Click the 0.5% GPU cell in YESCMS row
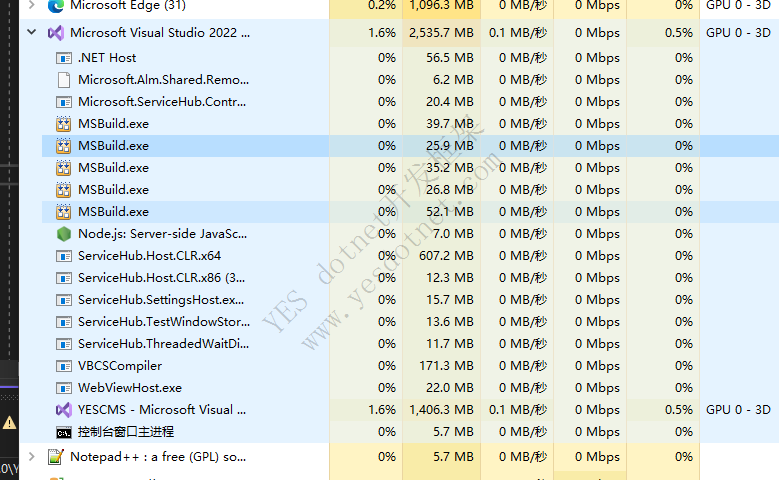The image size is (779, 480). 663,409
